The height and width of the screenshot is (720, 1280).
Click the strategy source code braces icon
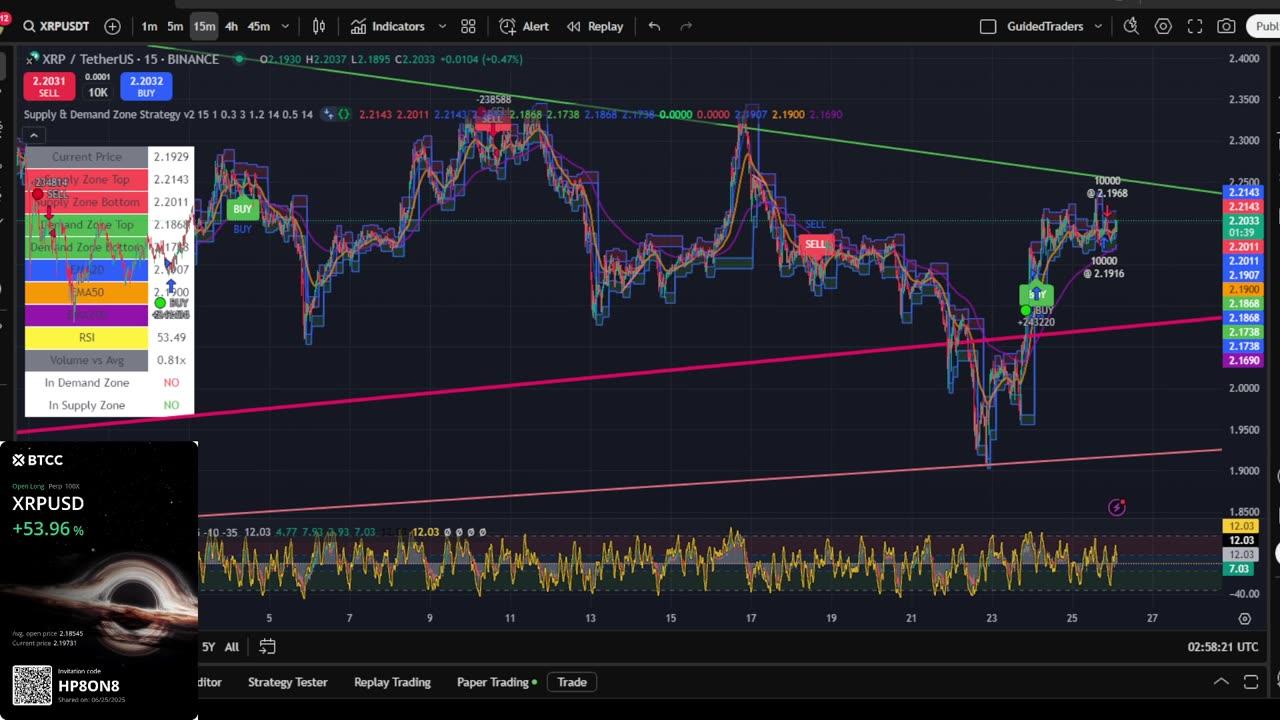(344, 114)
